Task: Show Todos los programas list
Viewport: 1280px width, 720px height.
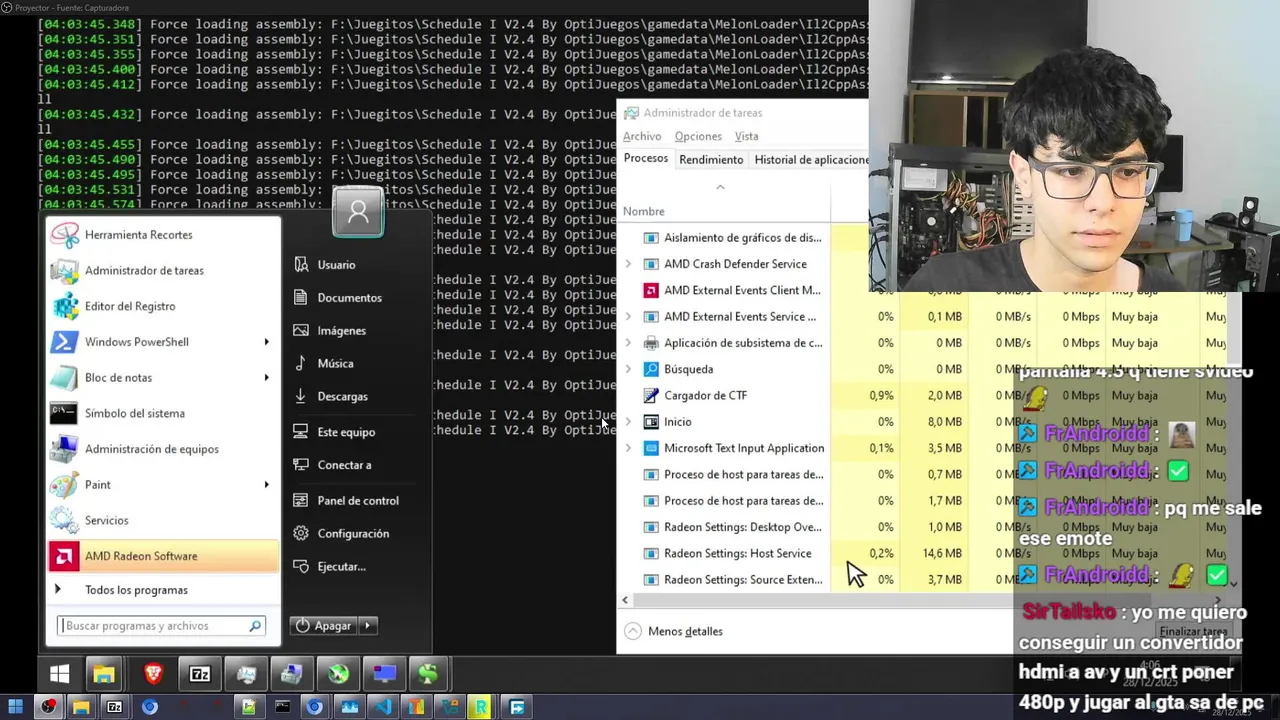Action: [136, 590]
